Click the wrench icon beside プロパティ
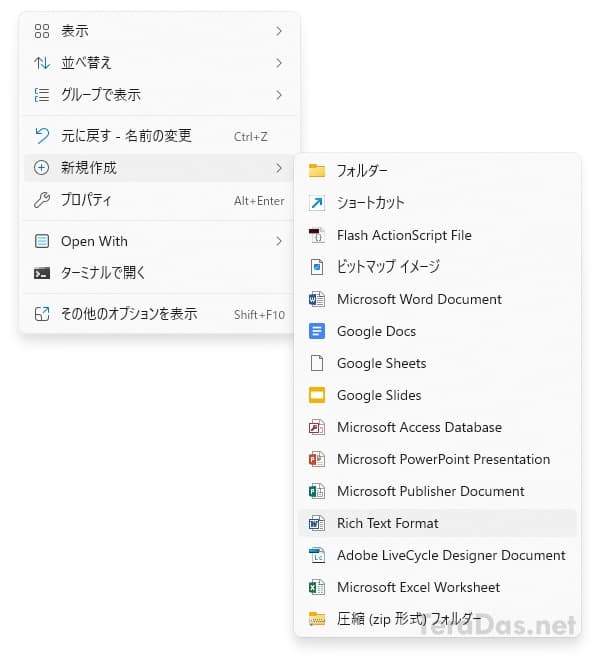Screen dimensions: 600x659 click(42, 200)
